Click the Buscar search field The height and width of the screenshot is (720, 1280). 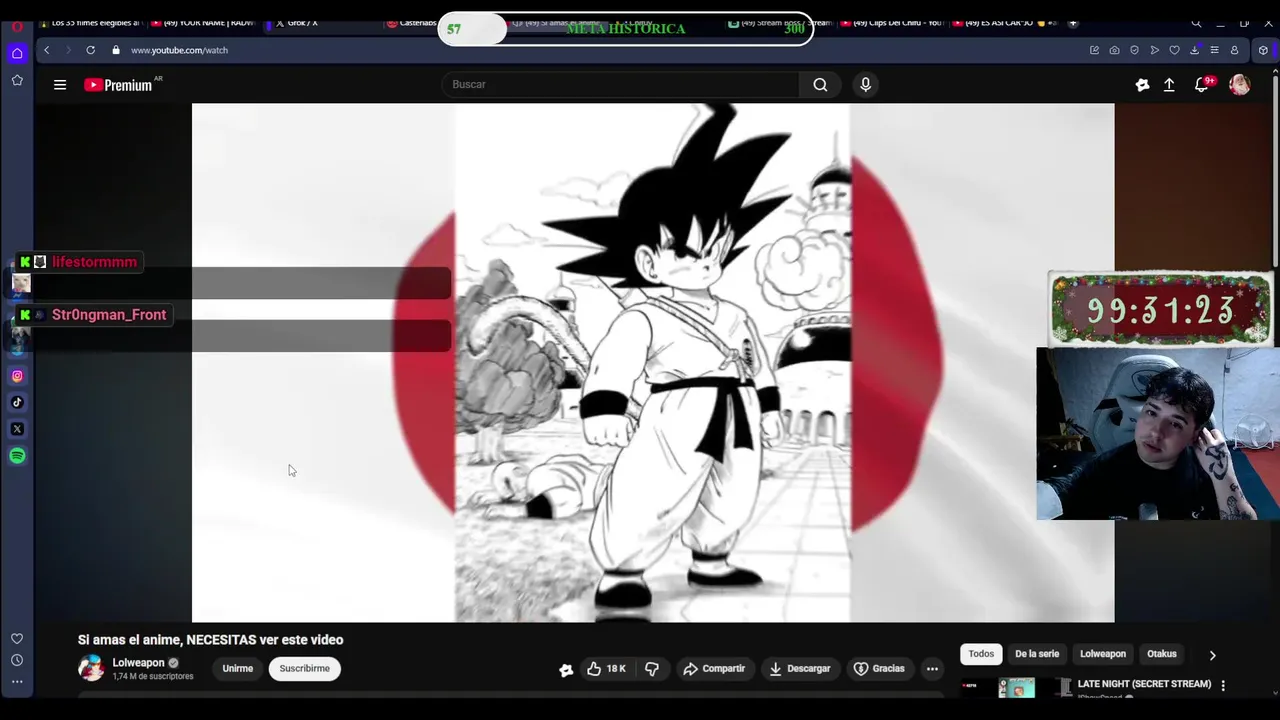click(x=620, y=85)
